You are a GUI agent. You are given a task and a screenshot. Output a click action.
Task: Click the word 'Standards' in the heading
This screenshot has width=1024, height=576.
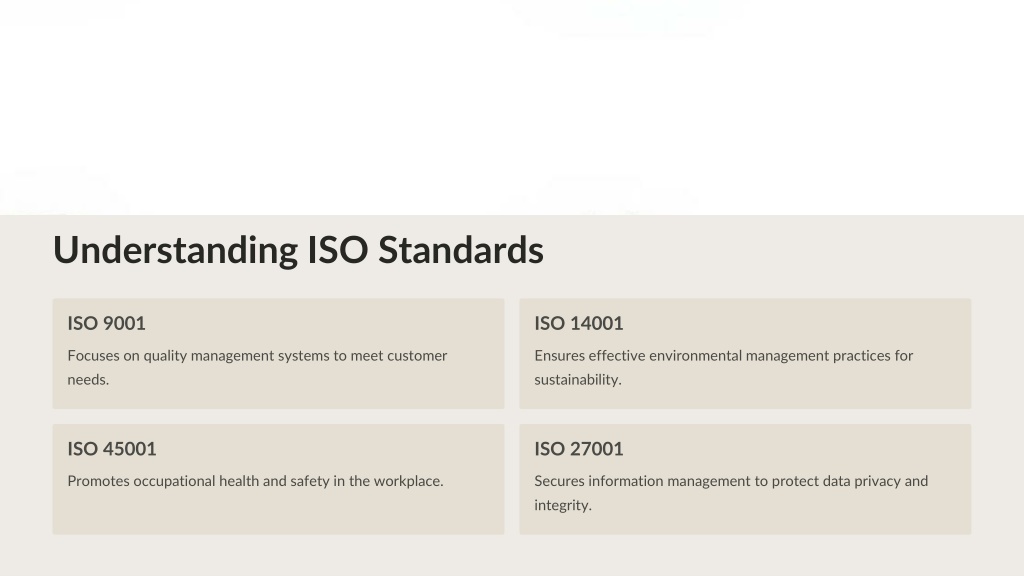tap(461, 250)
